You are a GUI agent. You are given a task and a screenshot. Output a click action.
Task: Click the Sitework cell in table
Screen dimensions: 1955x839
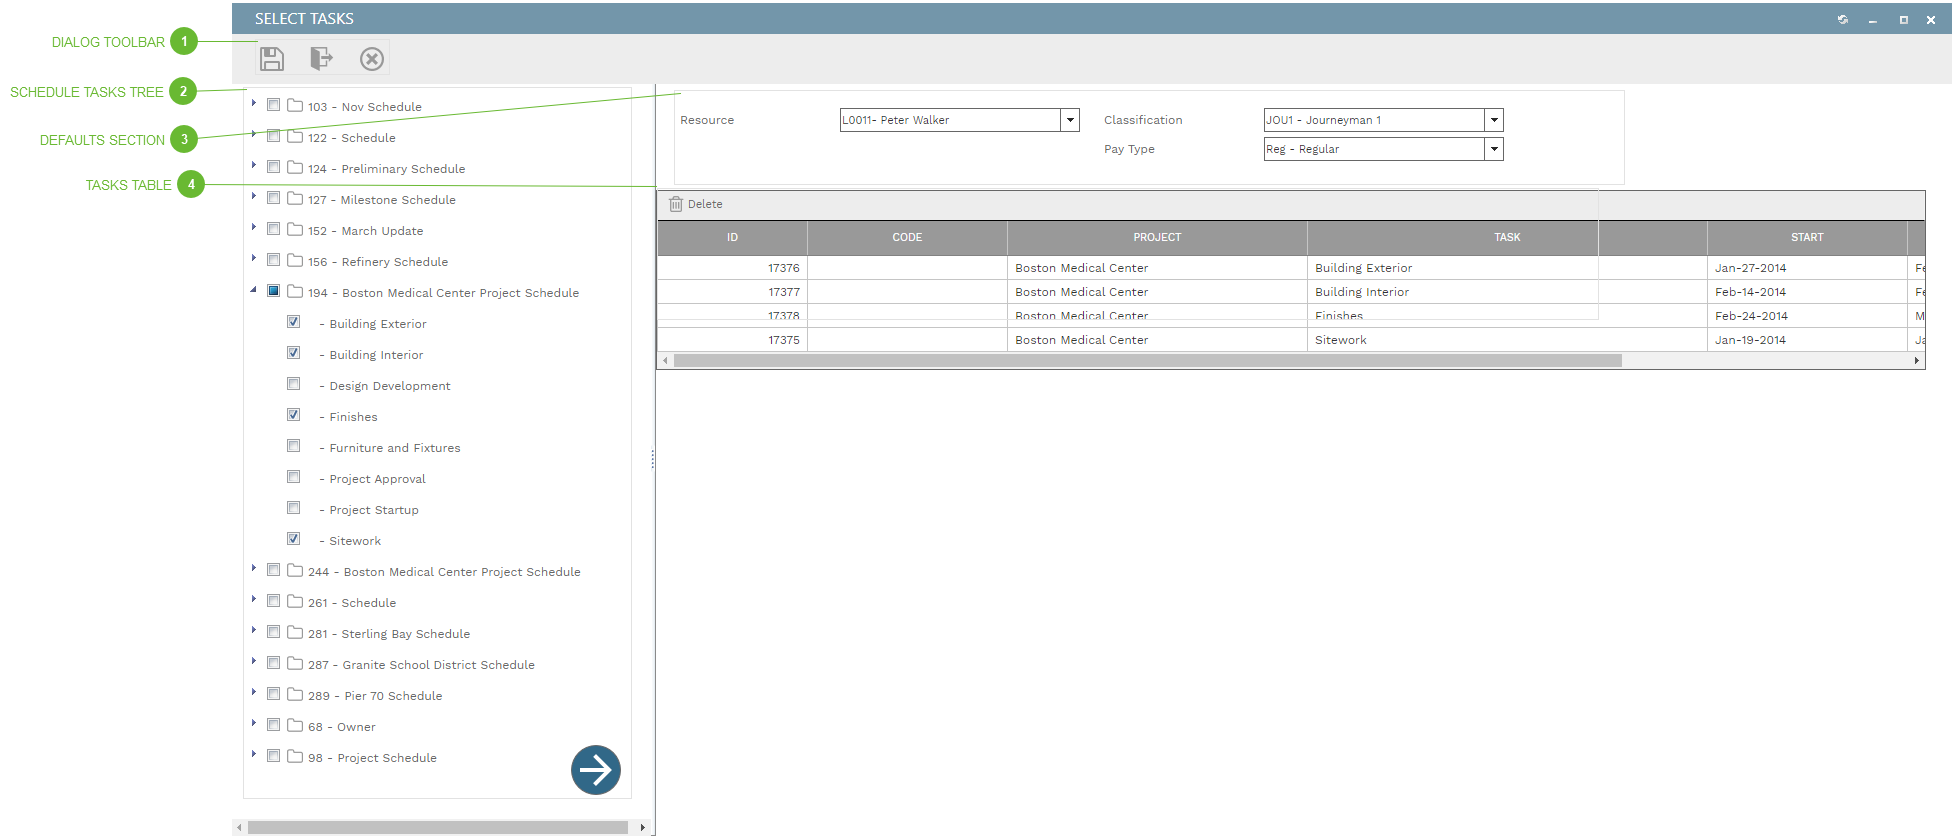point(1507,340)
